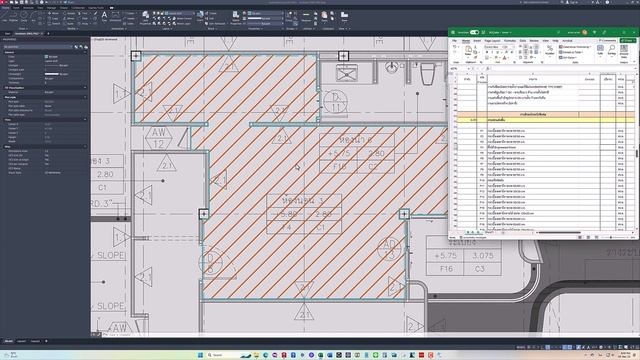Select the large Text tool
The width and height of the screenshot is (640, 360).
point(104,16)
